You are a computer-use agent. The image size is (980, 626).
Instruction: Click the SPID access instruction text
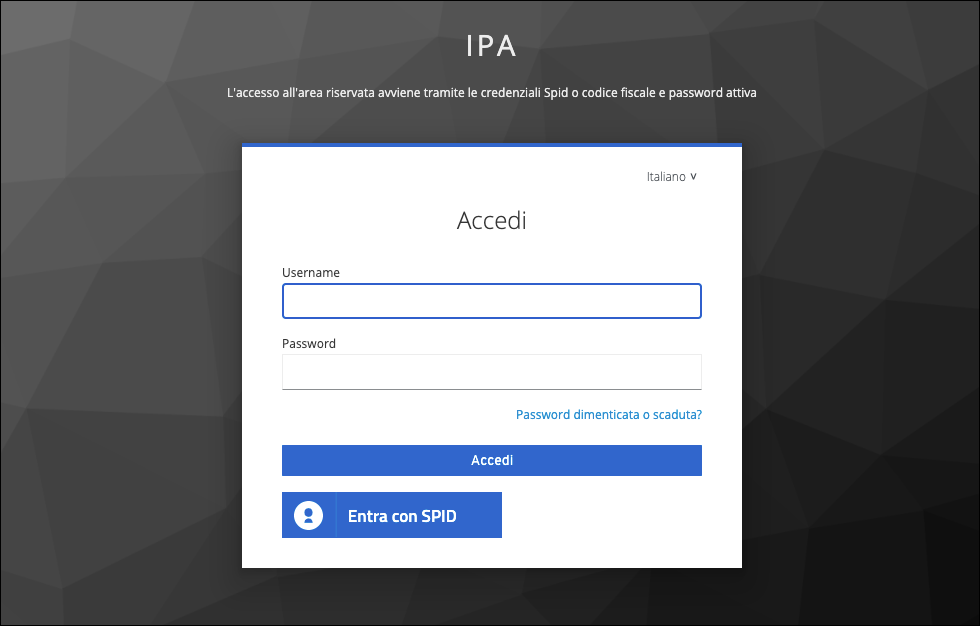coord(491,93)
